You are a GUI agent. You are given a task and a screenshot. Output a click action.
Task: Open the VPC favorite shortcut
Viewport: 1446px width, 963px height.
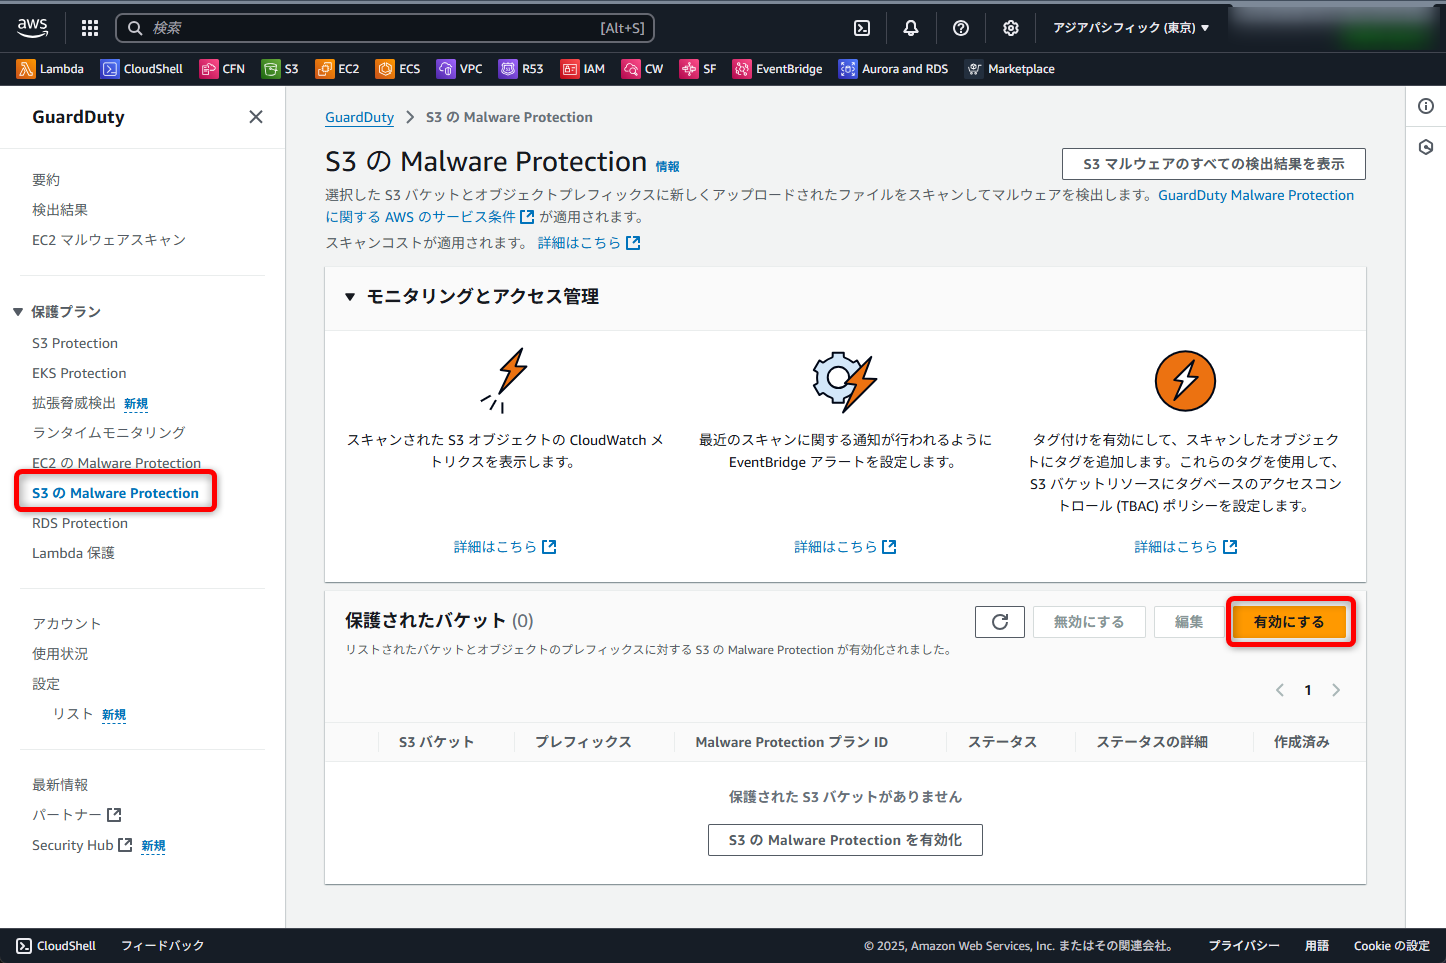460,69
